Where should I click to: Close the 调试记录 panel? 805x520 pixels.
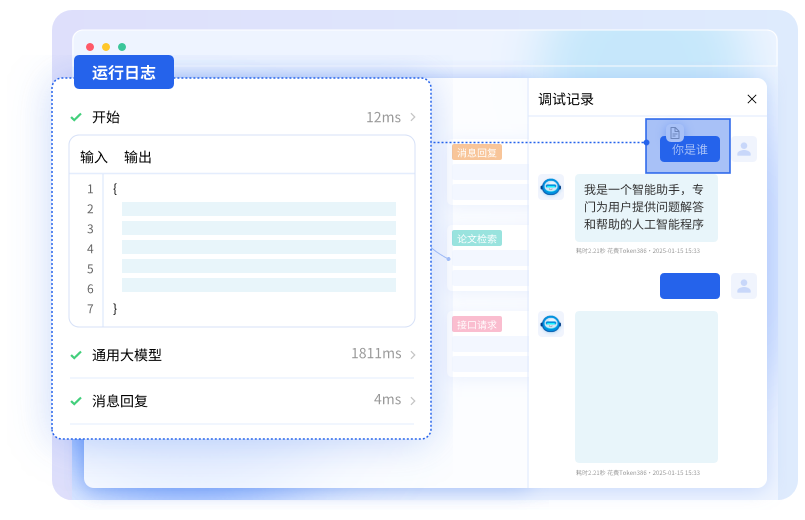(752, 99)
